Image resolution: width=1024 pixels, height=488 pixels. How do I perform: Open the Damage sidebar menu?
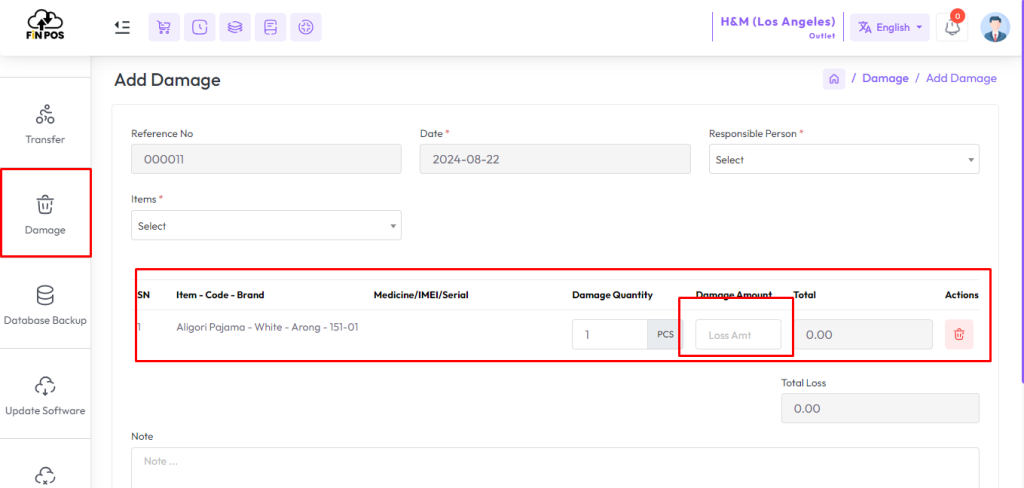pos(45,214)
